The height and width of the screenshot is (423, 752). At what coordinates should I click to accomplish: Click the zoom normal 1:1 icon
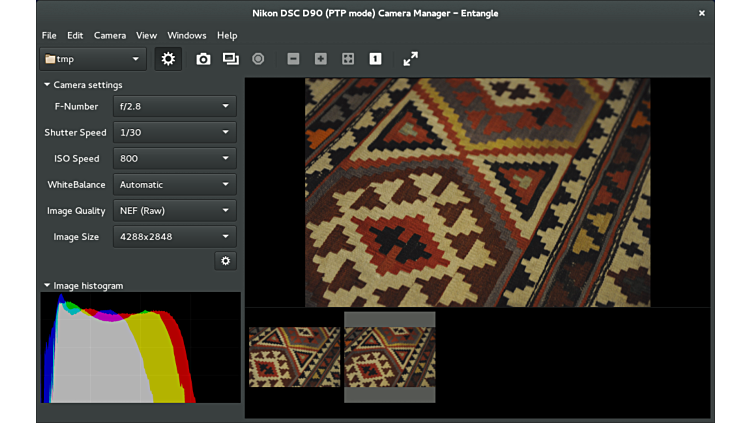(375, 59)
